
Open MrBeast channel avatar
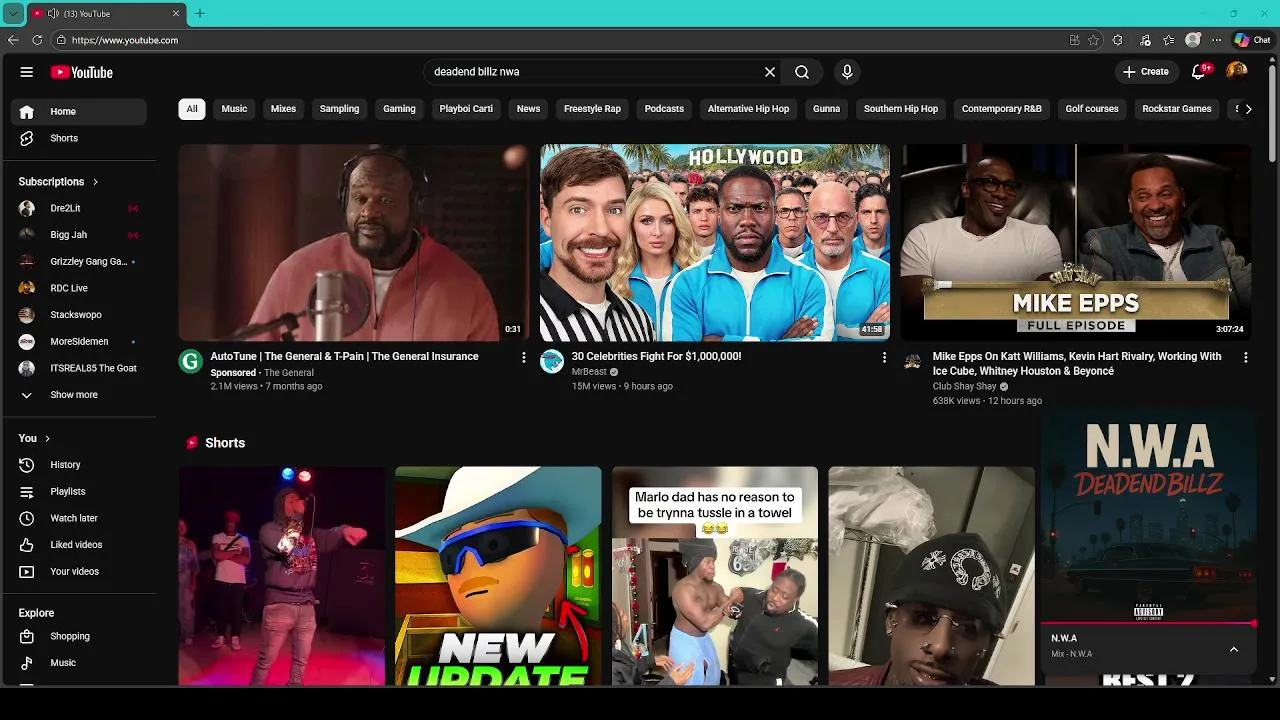coord(552,362)
